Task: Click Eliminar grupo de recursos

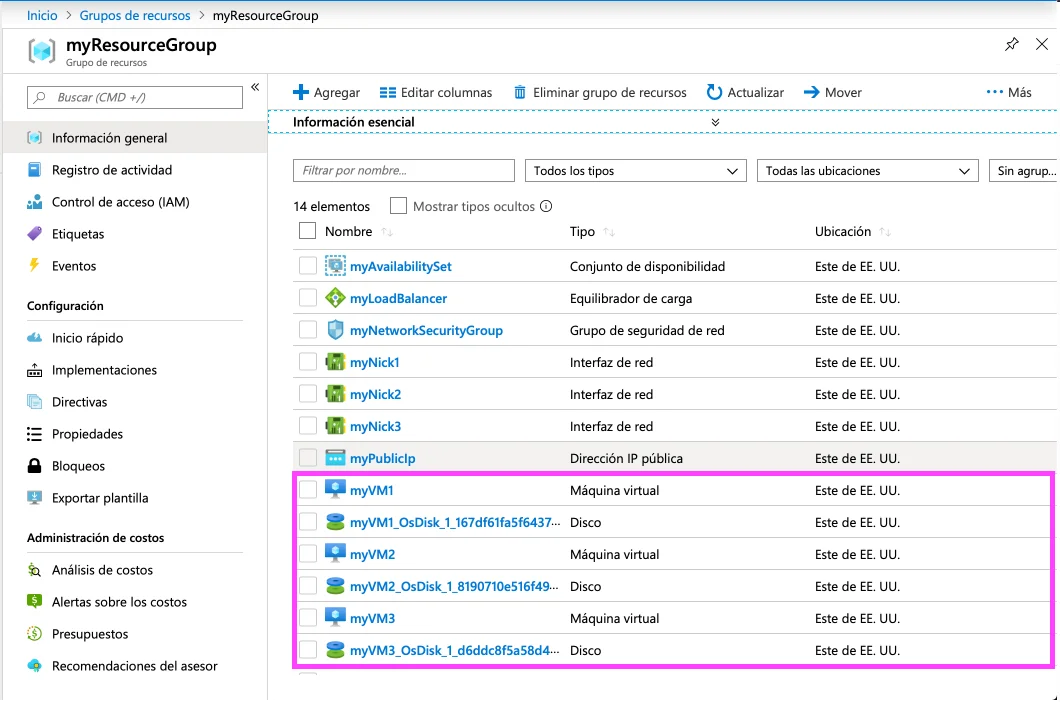Action: click(x=600, y=92)
